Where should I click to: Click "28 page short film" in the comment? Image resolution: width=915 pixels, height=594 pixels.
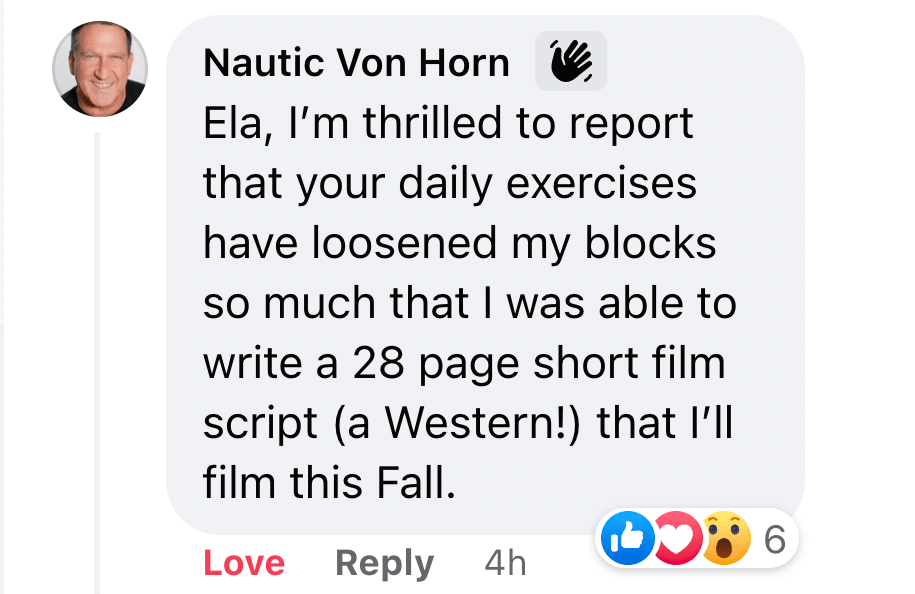538,364
